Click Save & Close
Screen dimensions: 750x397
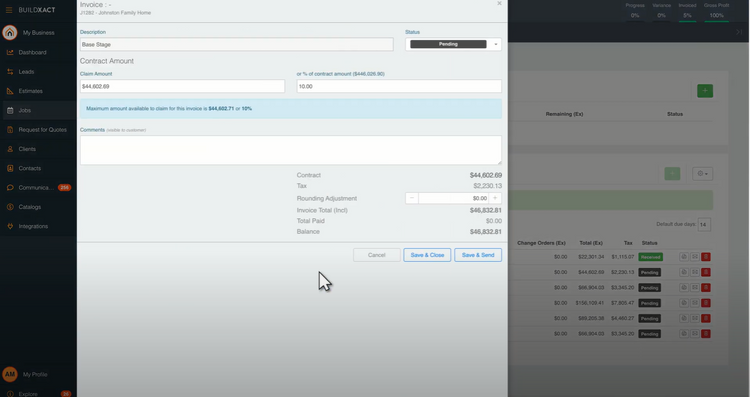(x=427, y=255)
